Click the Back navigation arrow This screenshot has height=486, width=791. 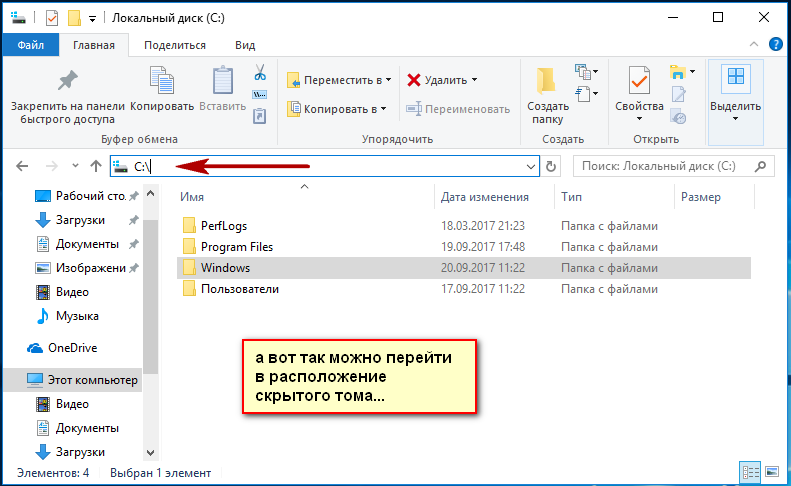click(x=22, y=166)
